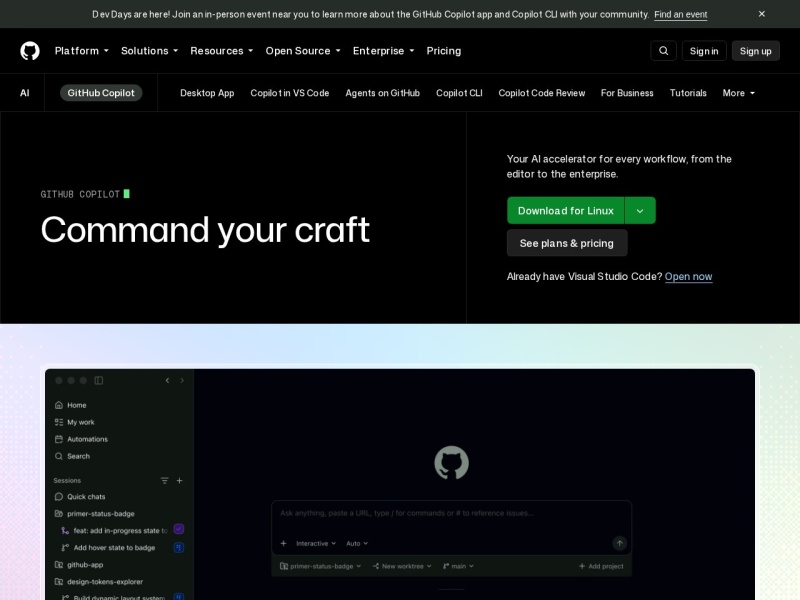The image size is (800, 600).
Task: Click Download for Linux button
Action: (565, 210)
